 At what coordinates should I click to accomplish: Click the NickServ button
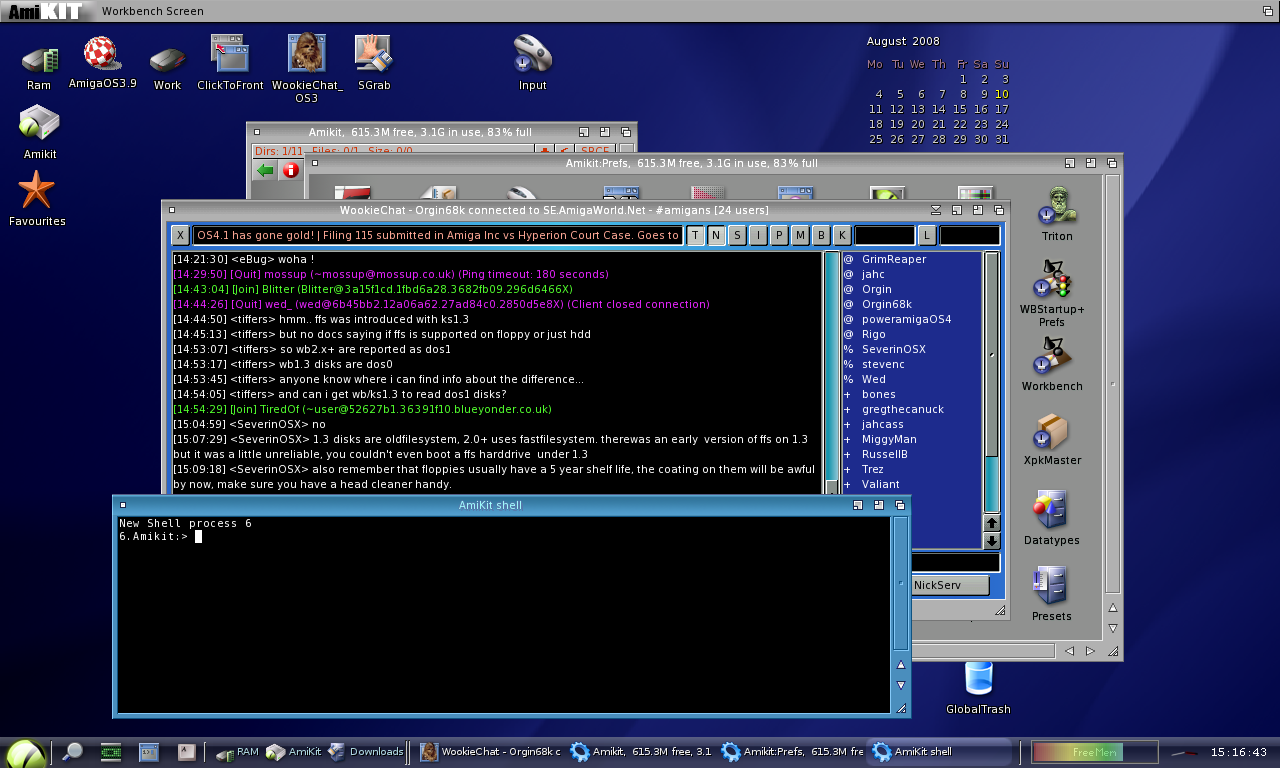point(950,585)
